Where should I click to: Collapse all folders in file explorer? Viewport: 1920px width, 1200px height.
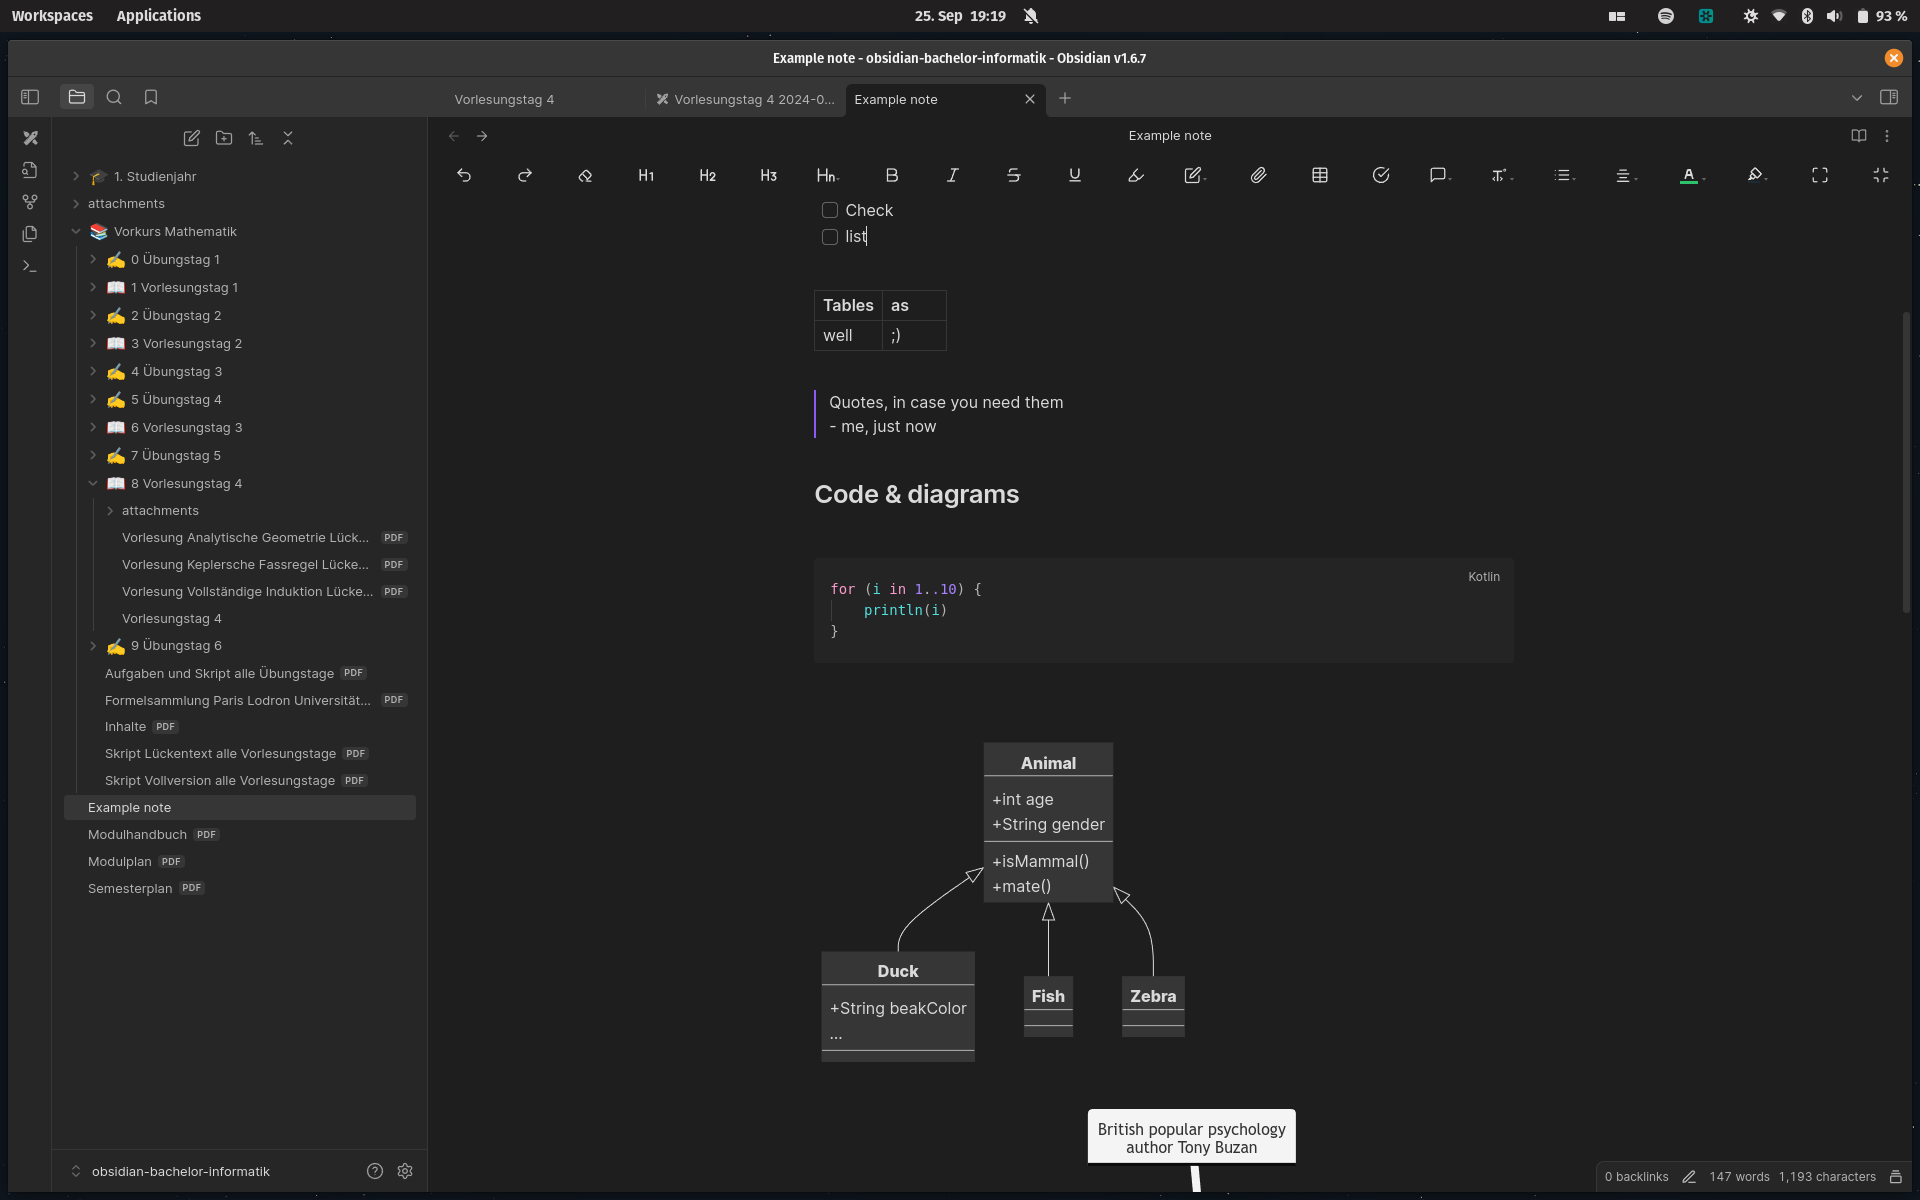click(288, 138)
